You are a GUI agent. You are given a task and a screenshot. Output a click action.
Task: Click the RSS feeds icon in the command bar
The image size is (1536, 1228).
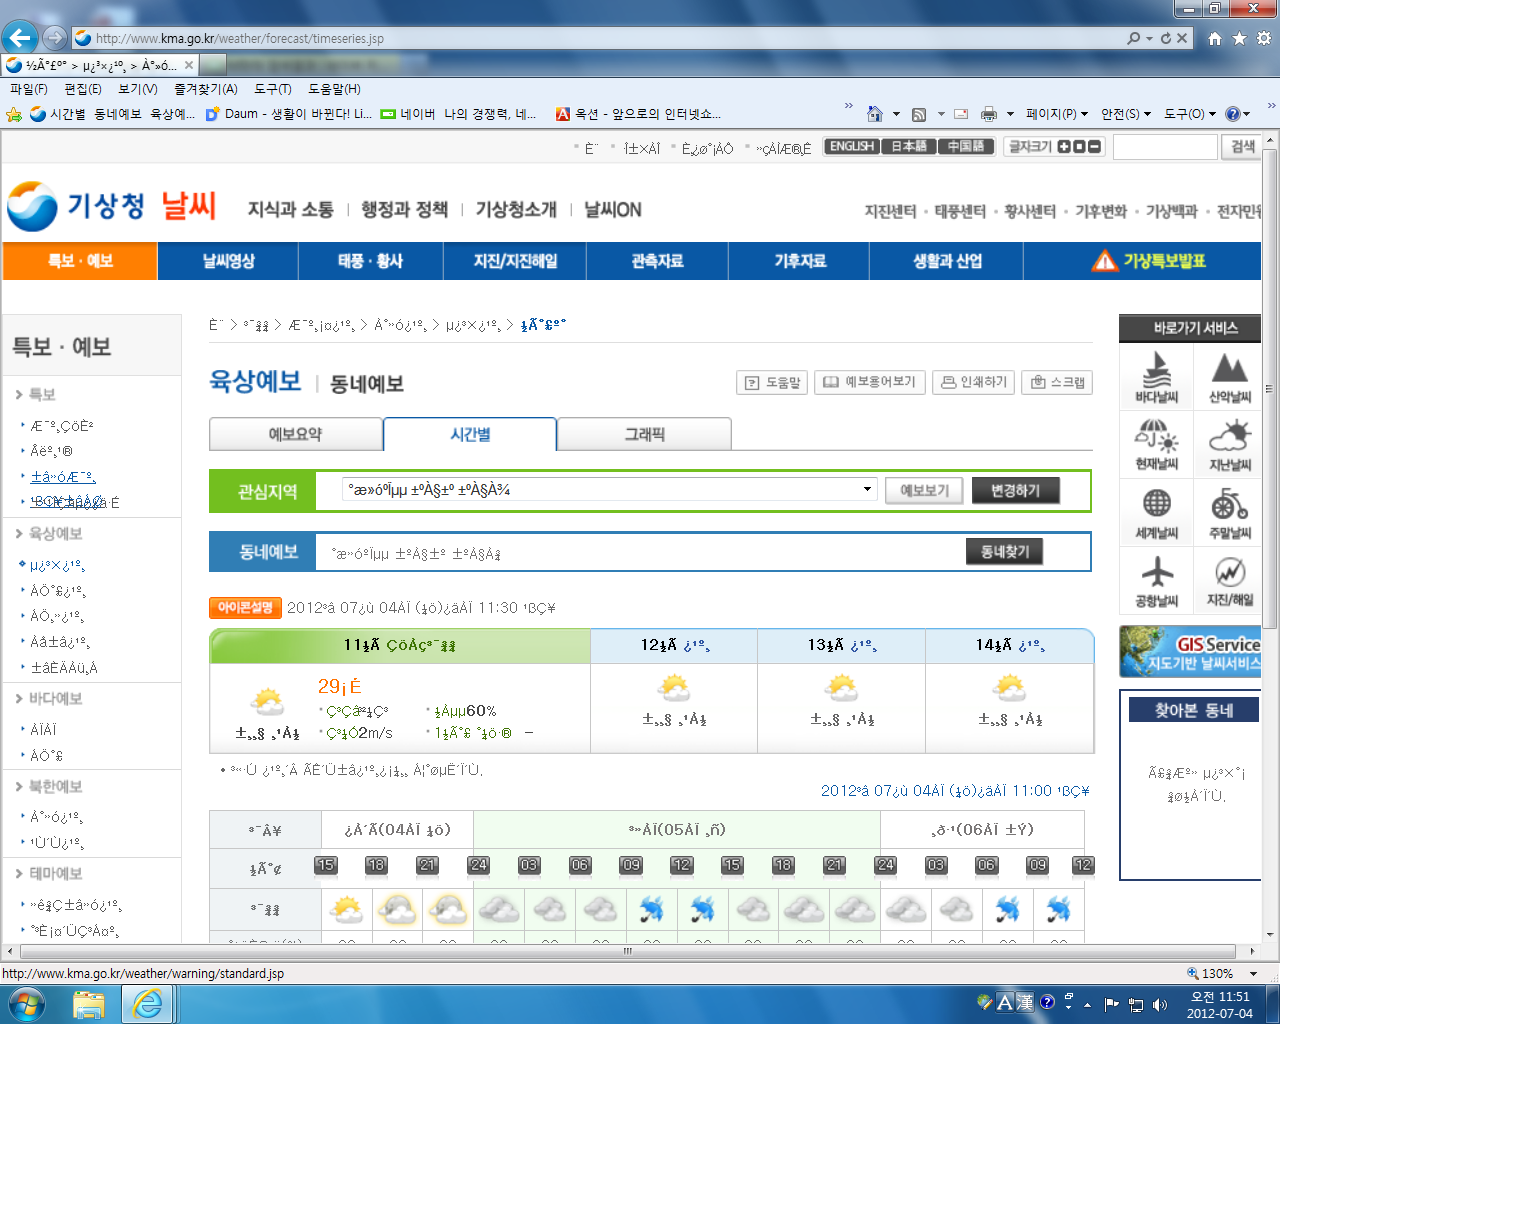tap(919, 114)
